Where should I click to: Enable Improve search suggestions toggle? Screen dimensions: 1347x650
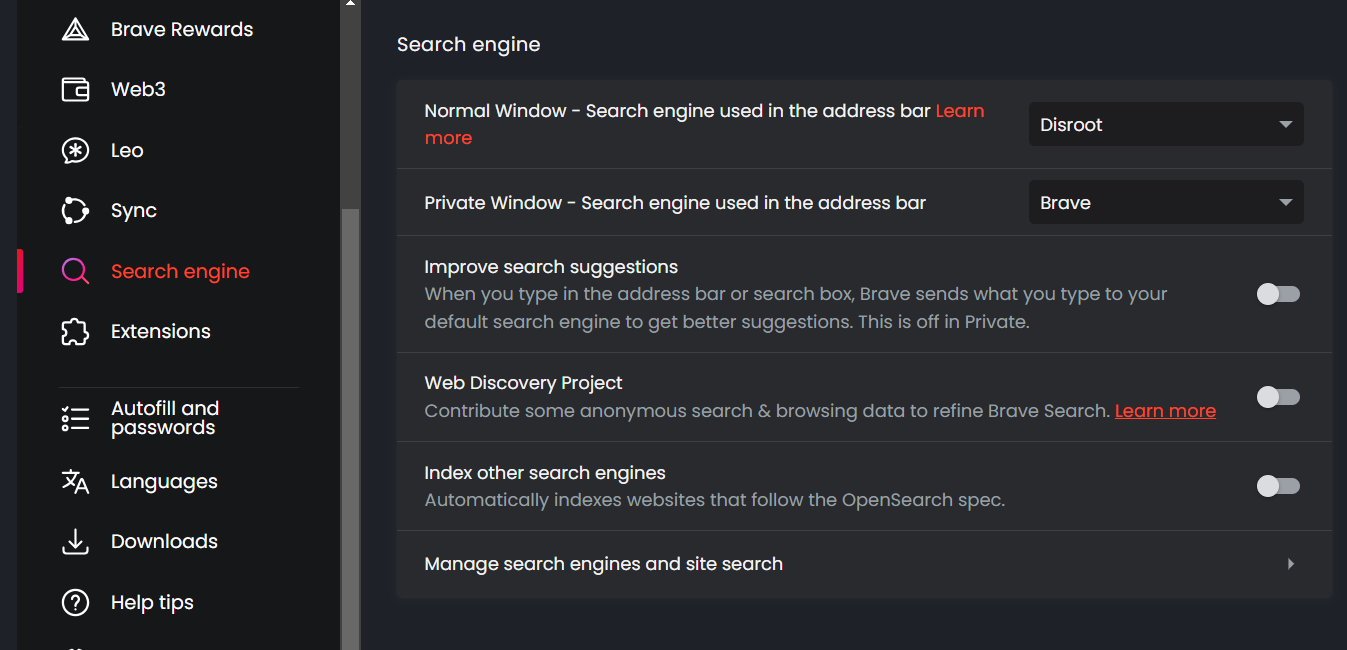(1278, 294)
